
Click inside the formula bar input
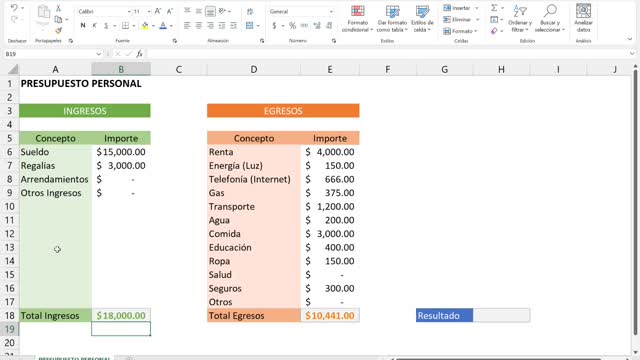[388, 53]
